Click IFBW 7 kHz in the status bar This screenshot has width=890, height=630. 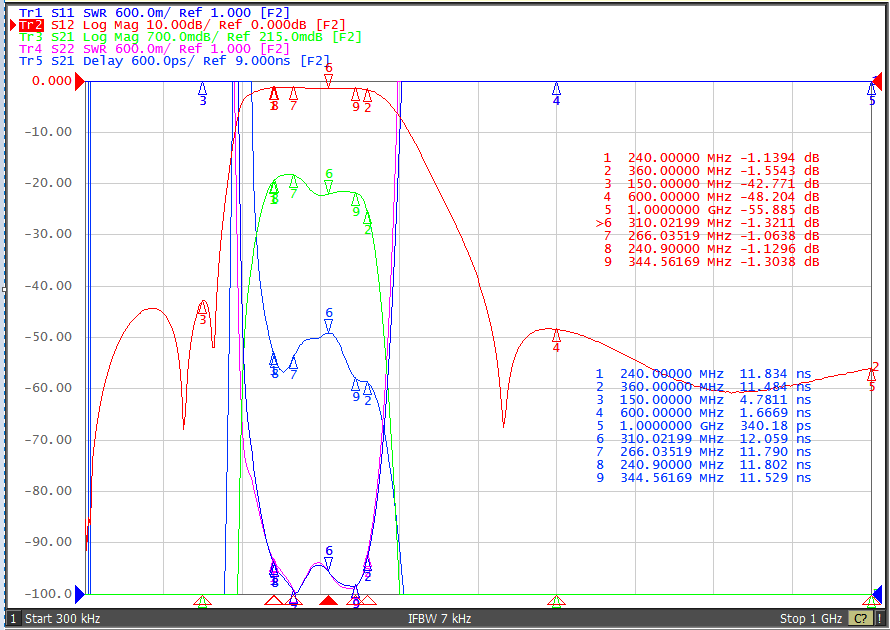pos(439,619)
